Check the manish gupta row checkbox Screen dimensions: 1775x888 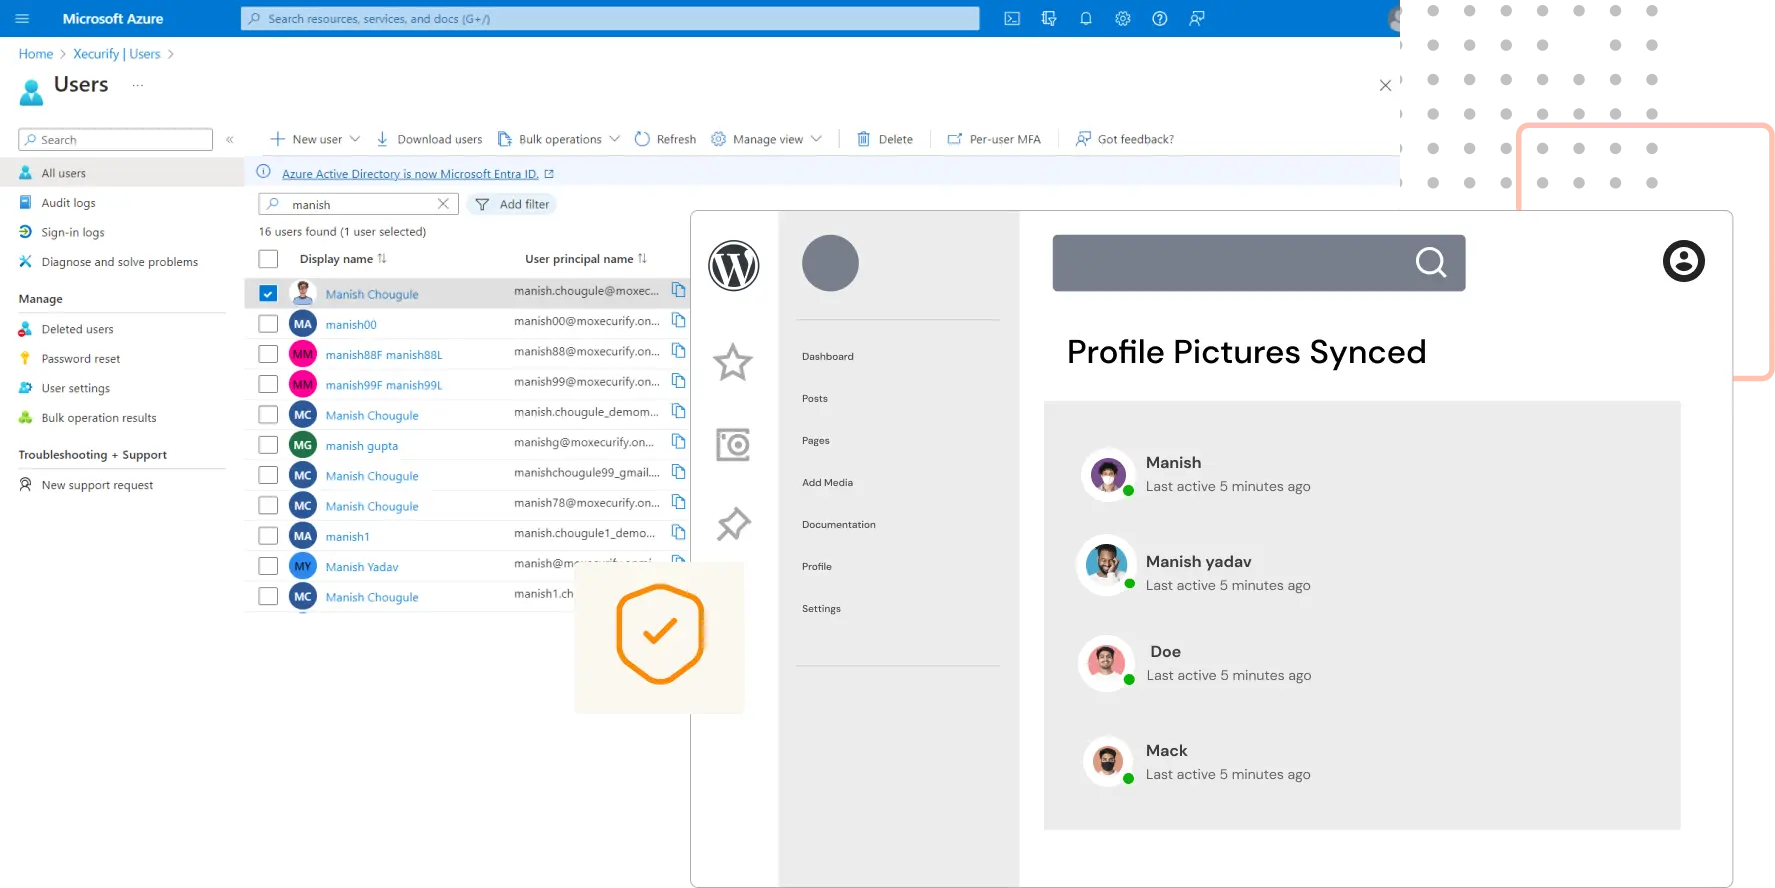tap(268, 445)
